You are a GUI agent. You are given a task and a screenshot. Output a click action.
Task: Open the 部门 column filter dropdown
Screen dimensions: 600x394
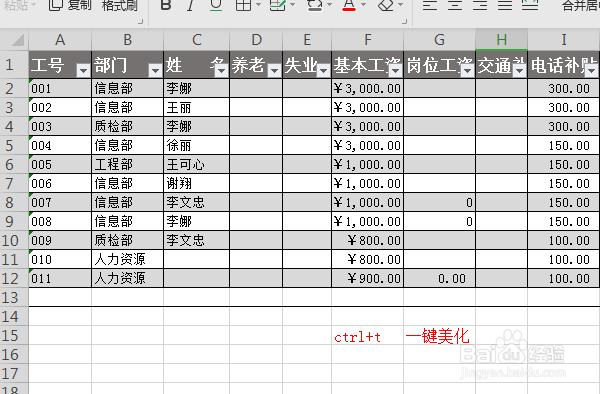click(155, 70)
